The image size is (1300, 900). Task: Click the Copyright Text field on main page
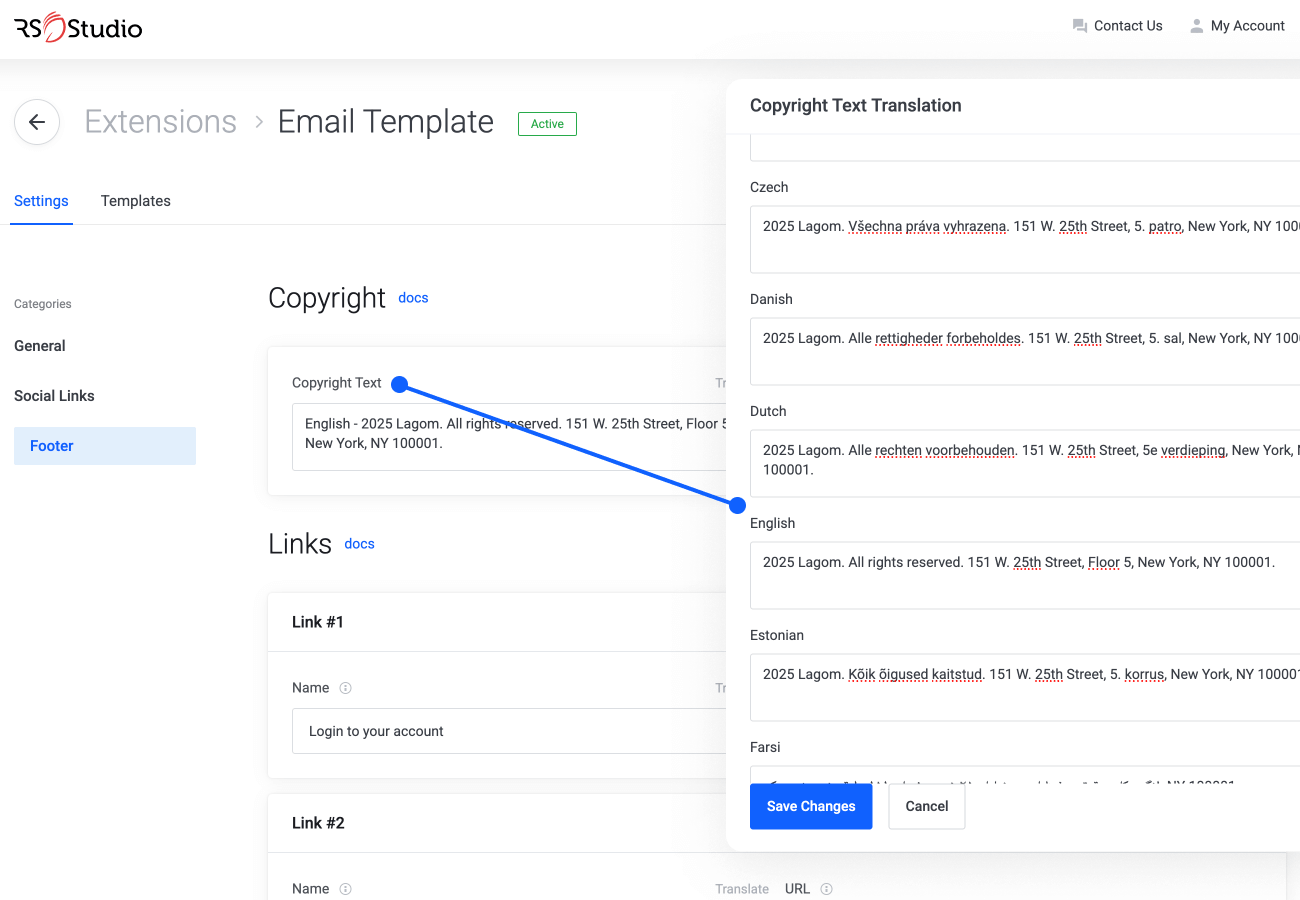tap(509, 437)
